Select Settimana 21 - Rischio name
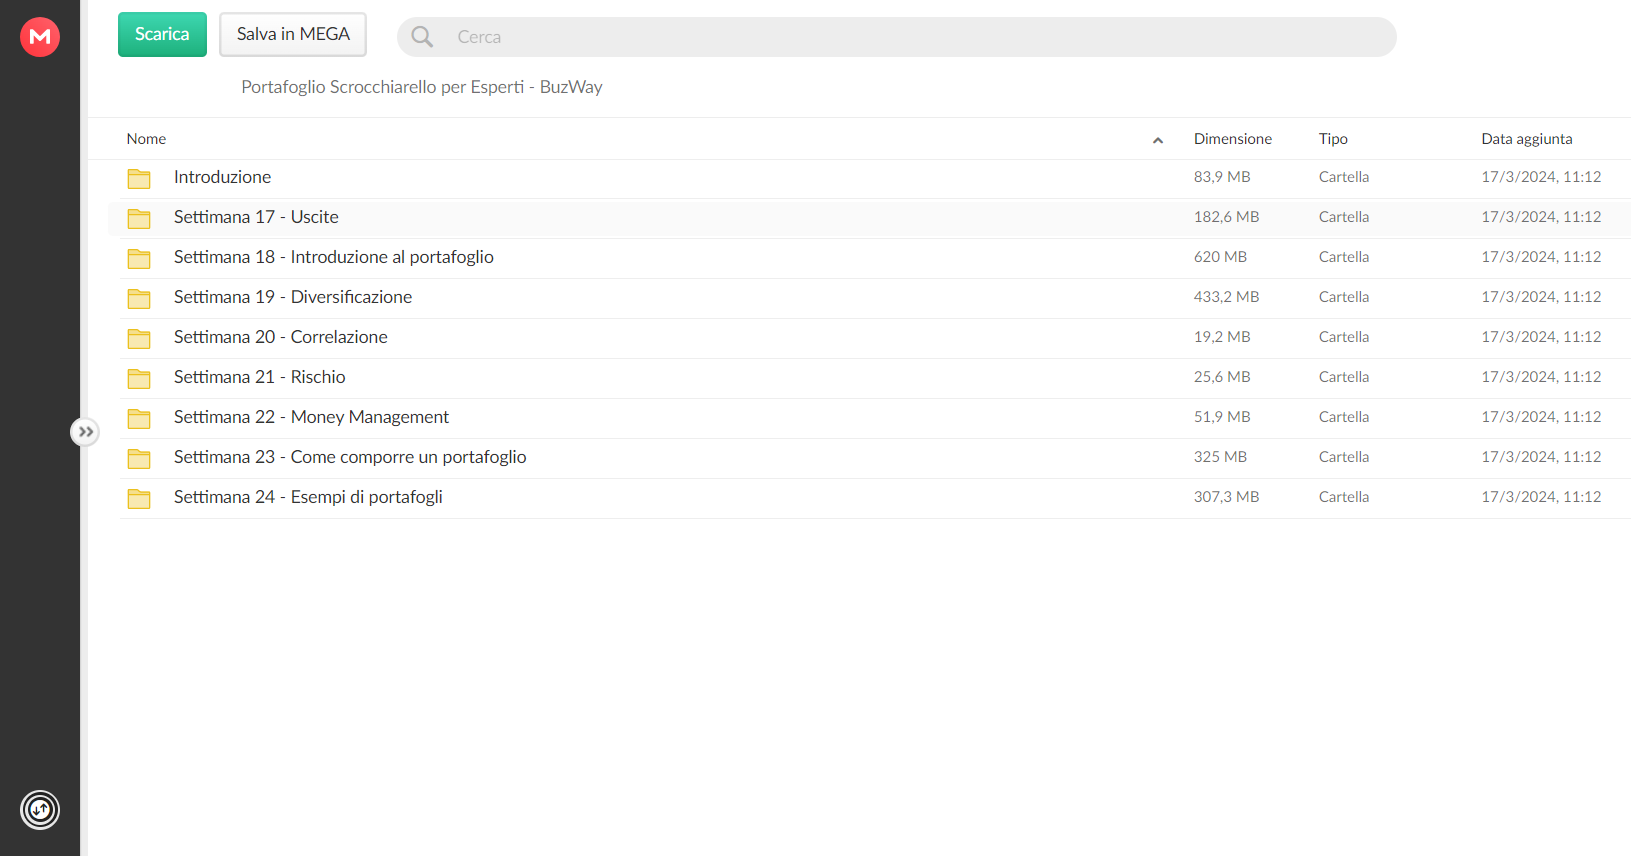1631x856 pixels. [x=259, y=377]
